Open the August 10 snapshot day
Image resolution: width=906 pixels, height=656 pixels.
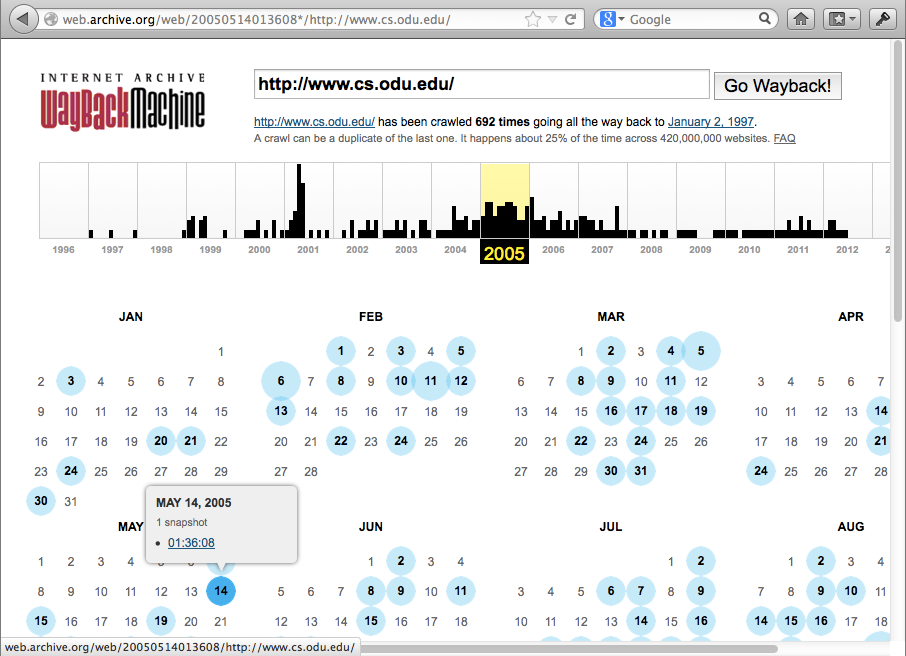tap(851, 591)
